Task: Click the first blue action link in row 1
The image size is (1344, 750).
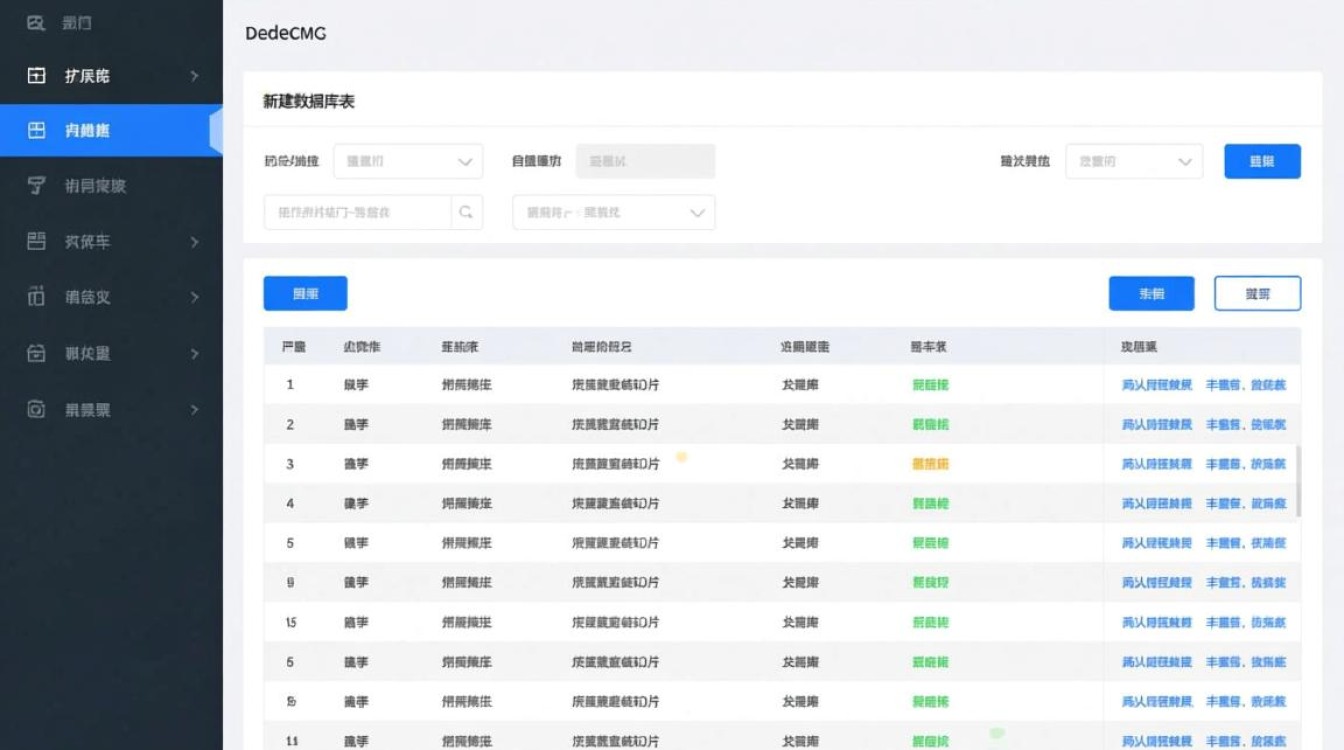Action: [x=1156, y=385]
